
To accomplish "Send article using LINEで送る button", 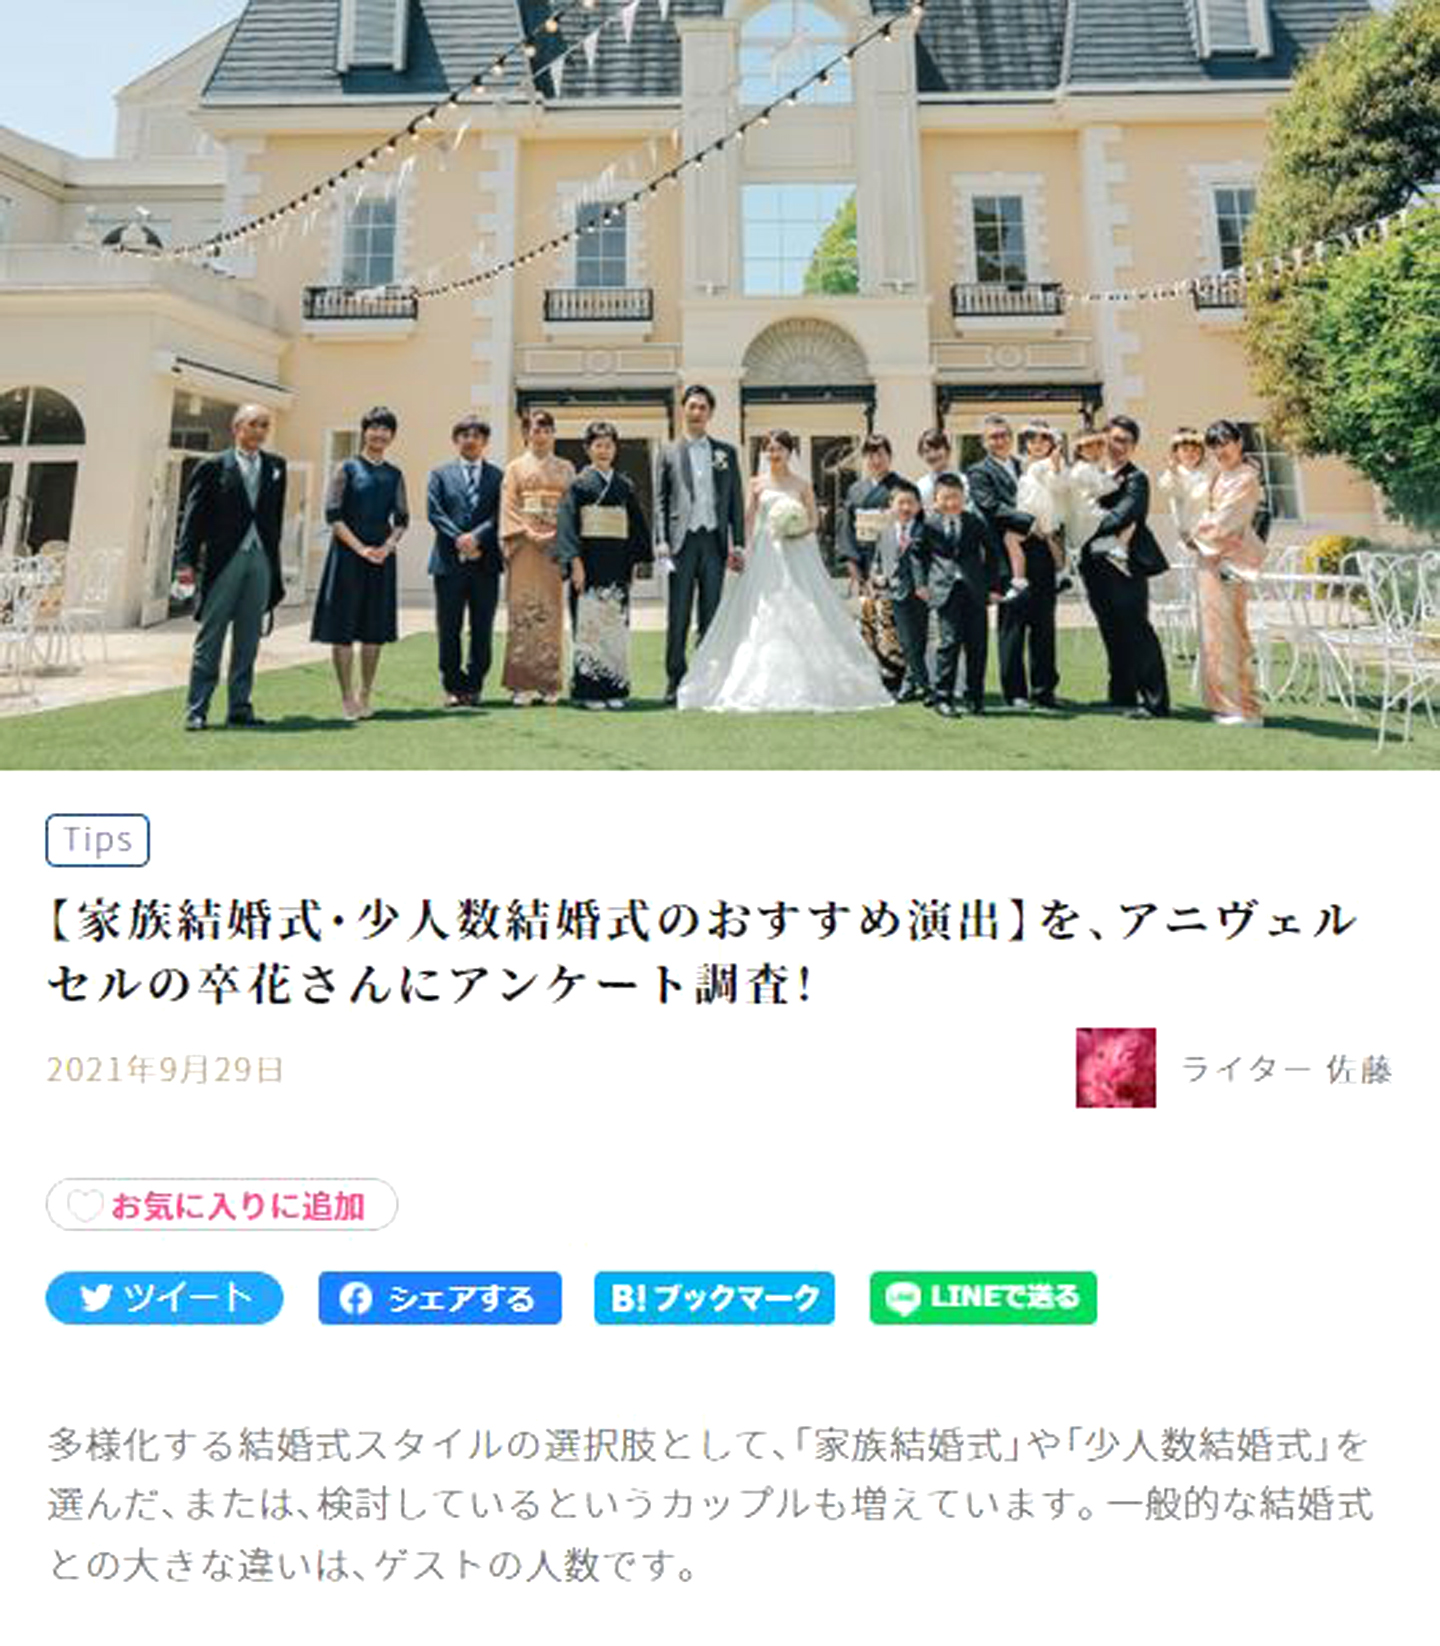I will pos(983,1298).
